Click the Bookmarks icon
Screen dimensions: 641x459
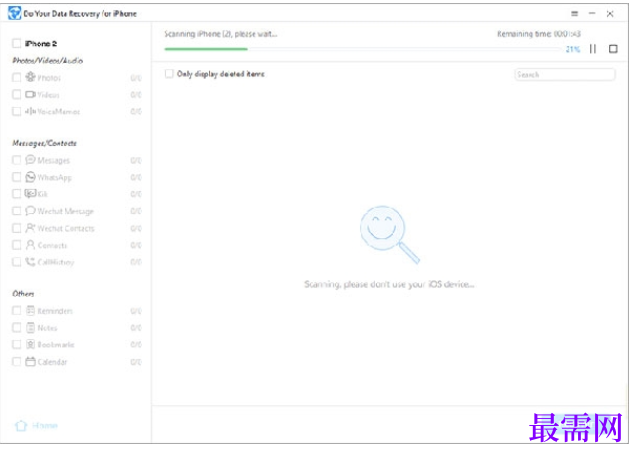pos(31,344)
